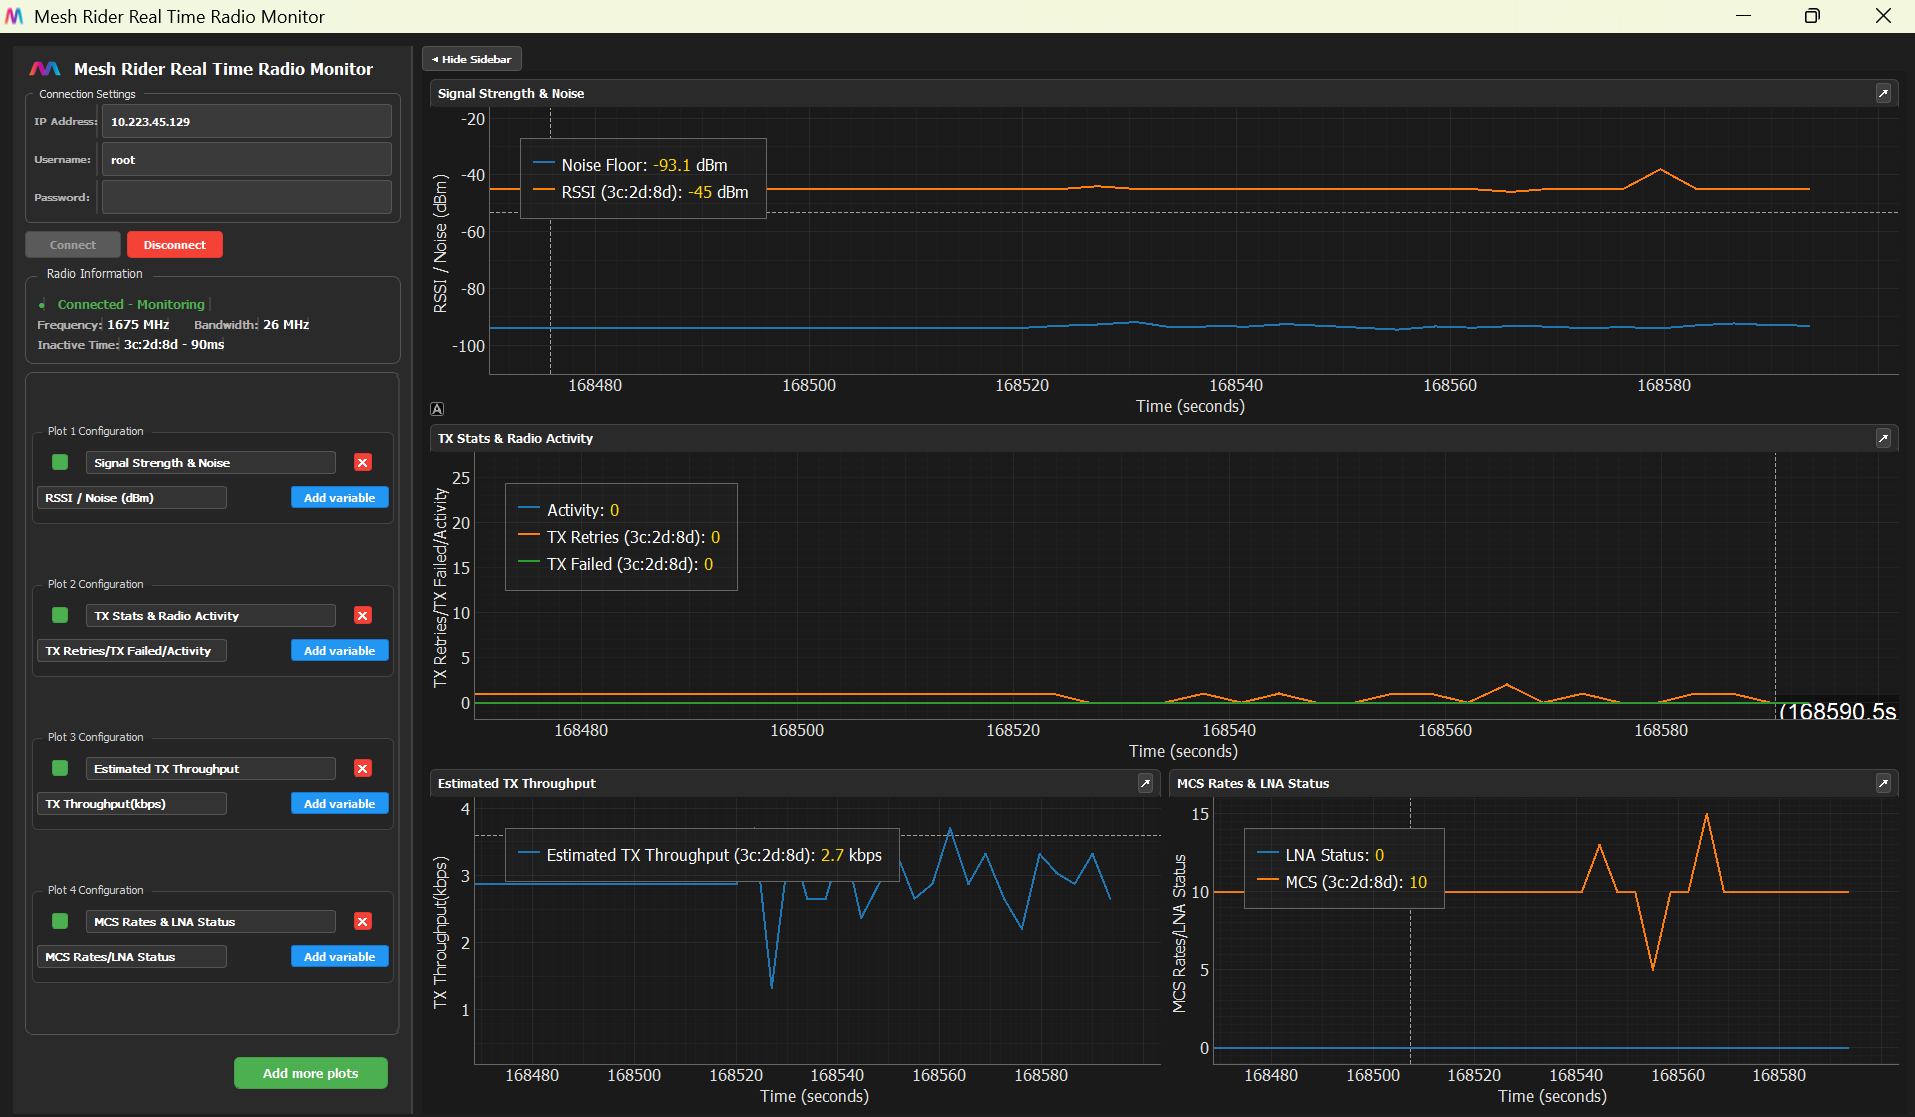Focus the IP Address field
Screen dimensions: 1915x1117
[x=247, y=122]
